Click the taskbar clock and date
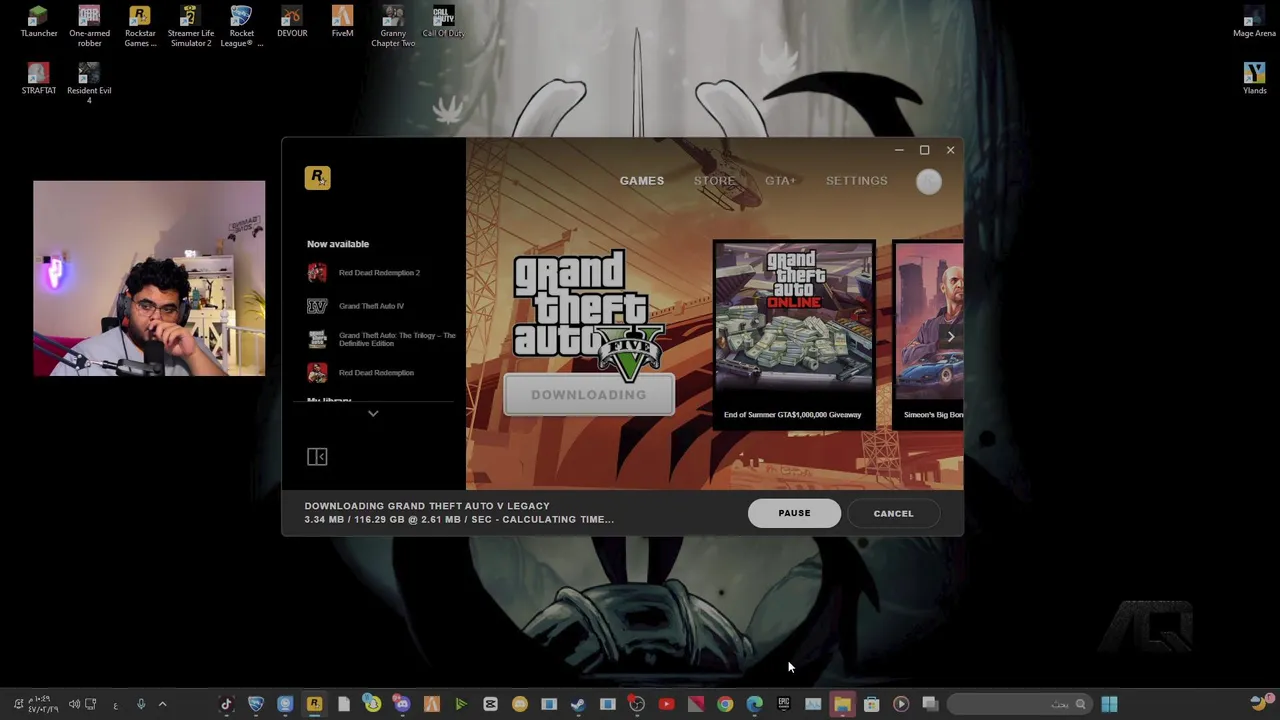The image size is (1280, 720). [x=42, y=704]
